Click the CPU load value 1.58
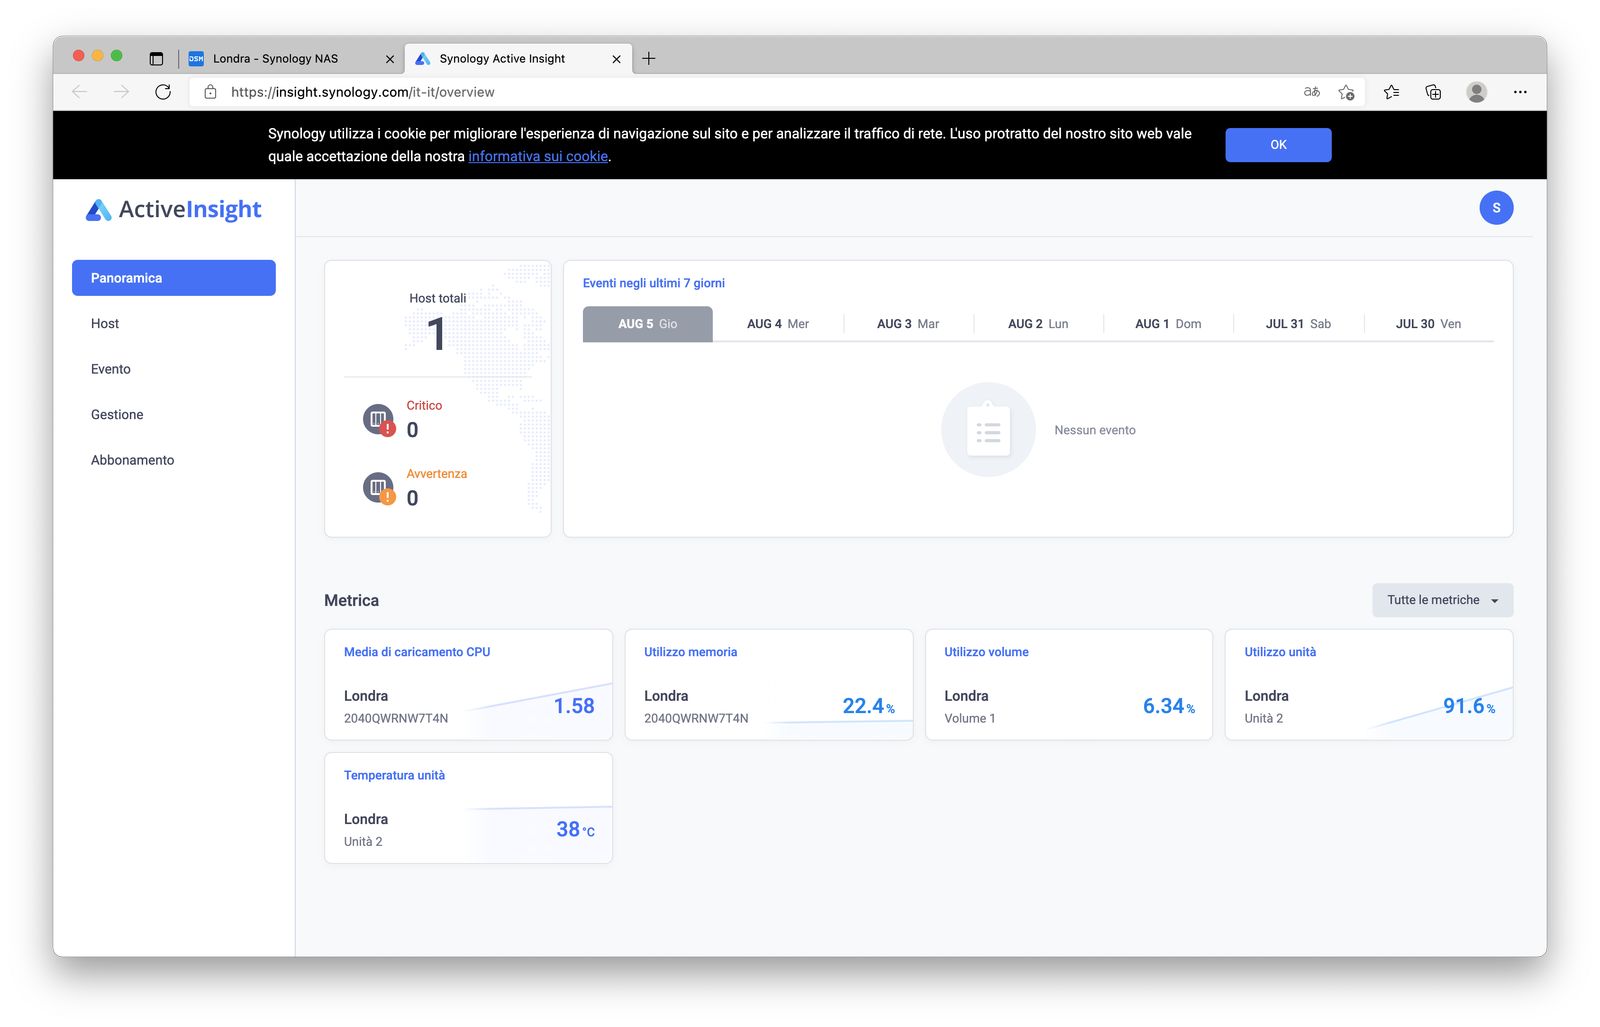The width and height of the screenshot is (1600, 1027). (x=574, y=706)
